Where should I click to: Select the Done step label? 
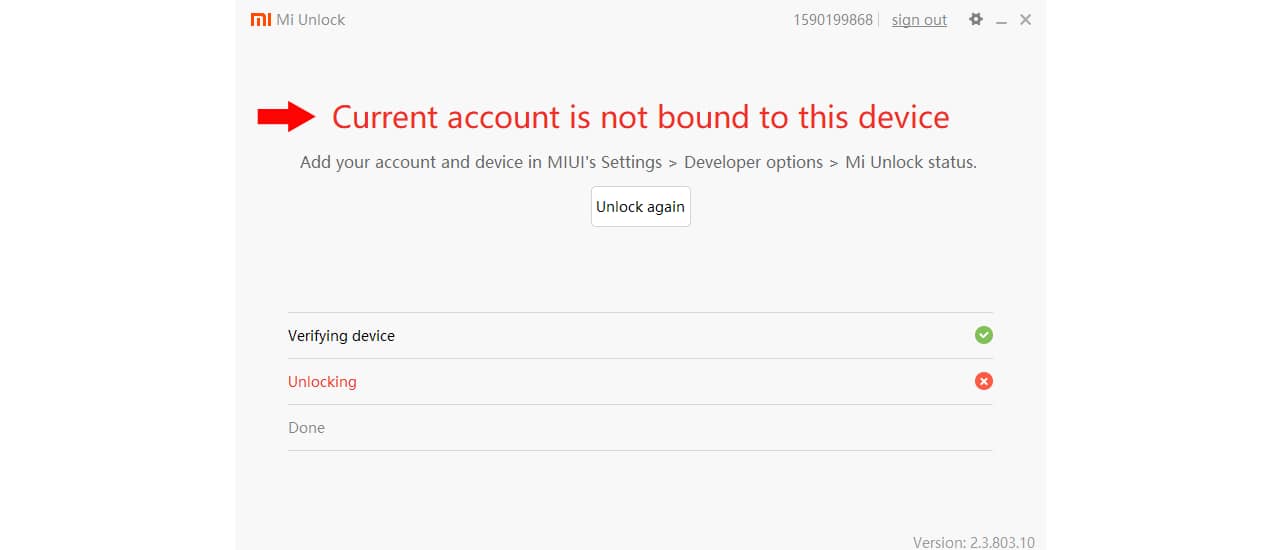pos(306,428)
